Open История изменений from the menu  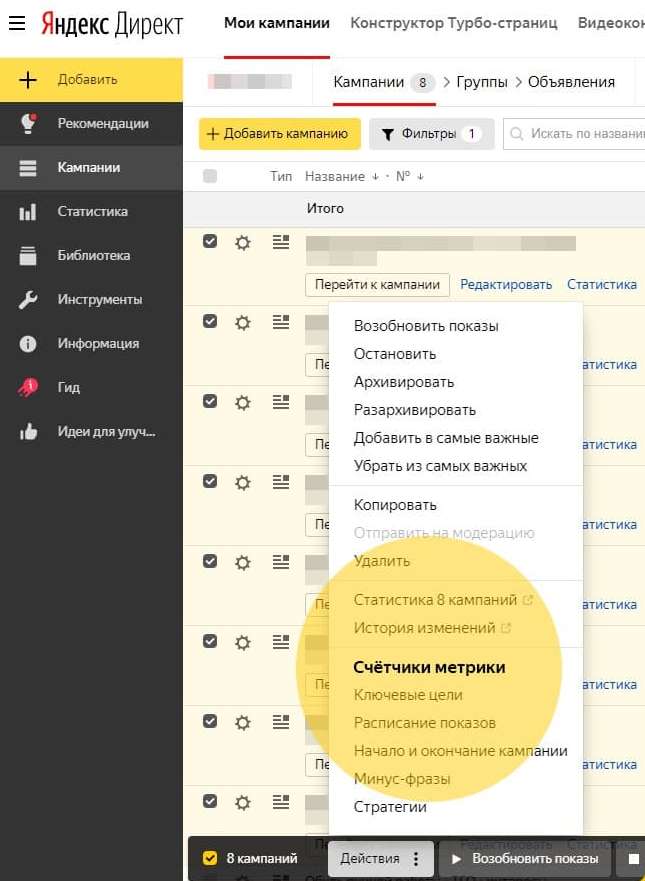coord(425,628)
